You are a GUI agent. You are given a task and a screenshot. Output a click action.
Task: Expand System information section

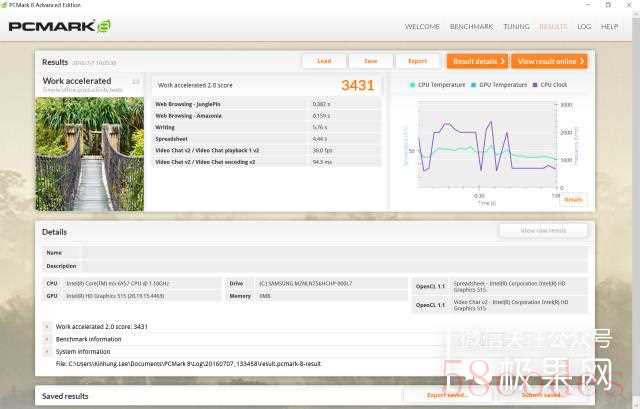point(47,351)
